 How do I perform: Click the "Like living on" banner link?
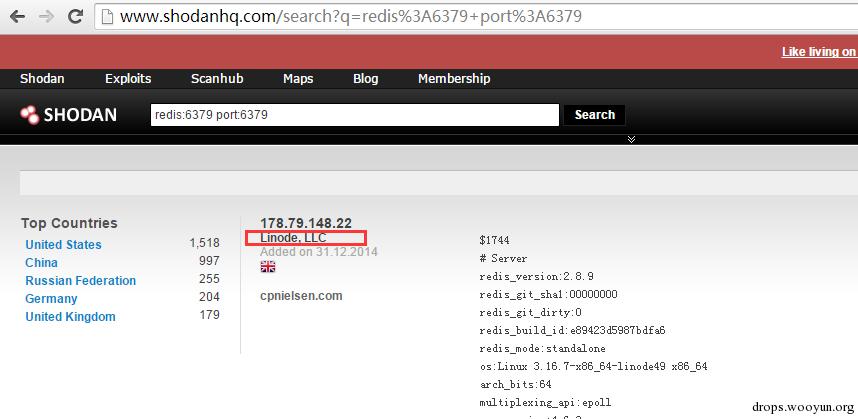point(818,52)
